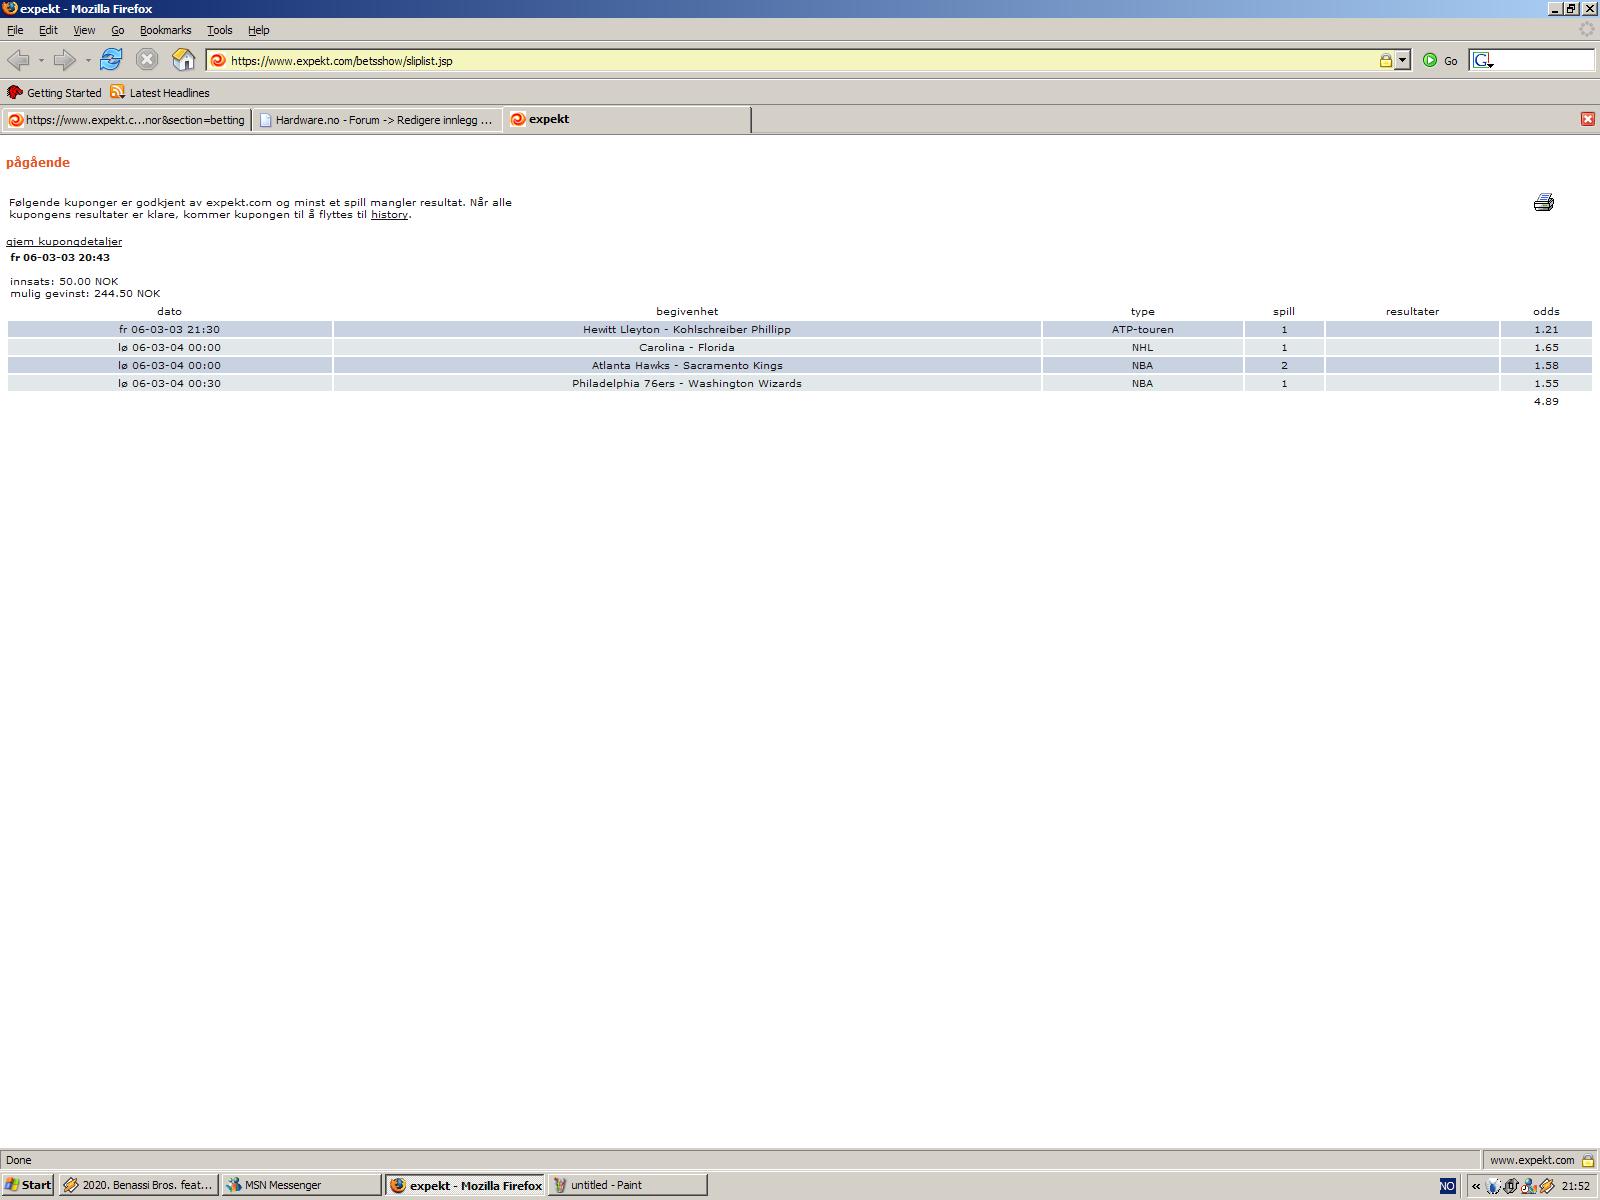Click the Start button

pyautogui.click(x=27, y=1185)
